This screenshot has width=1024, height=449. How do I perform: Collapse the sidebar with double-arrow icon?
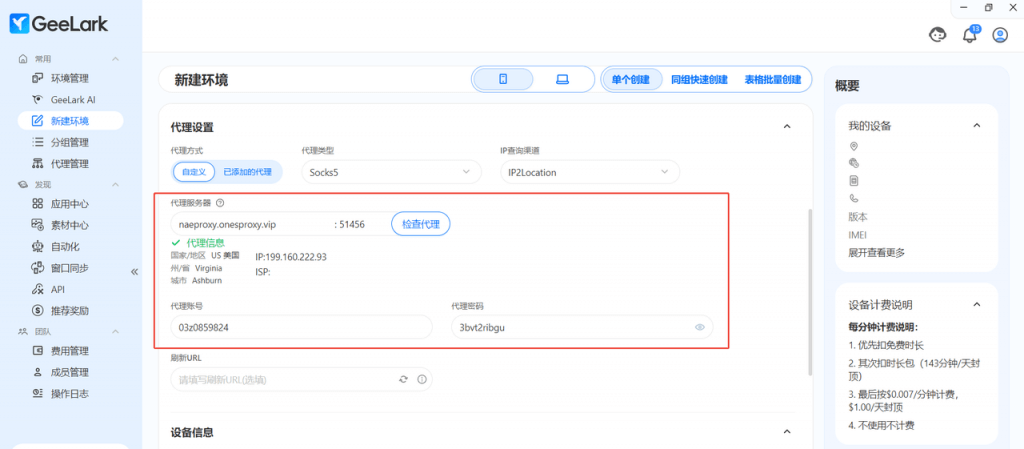point(135,272)
